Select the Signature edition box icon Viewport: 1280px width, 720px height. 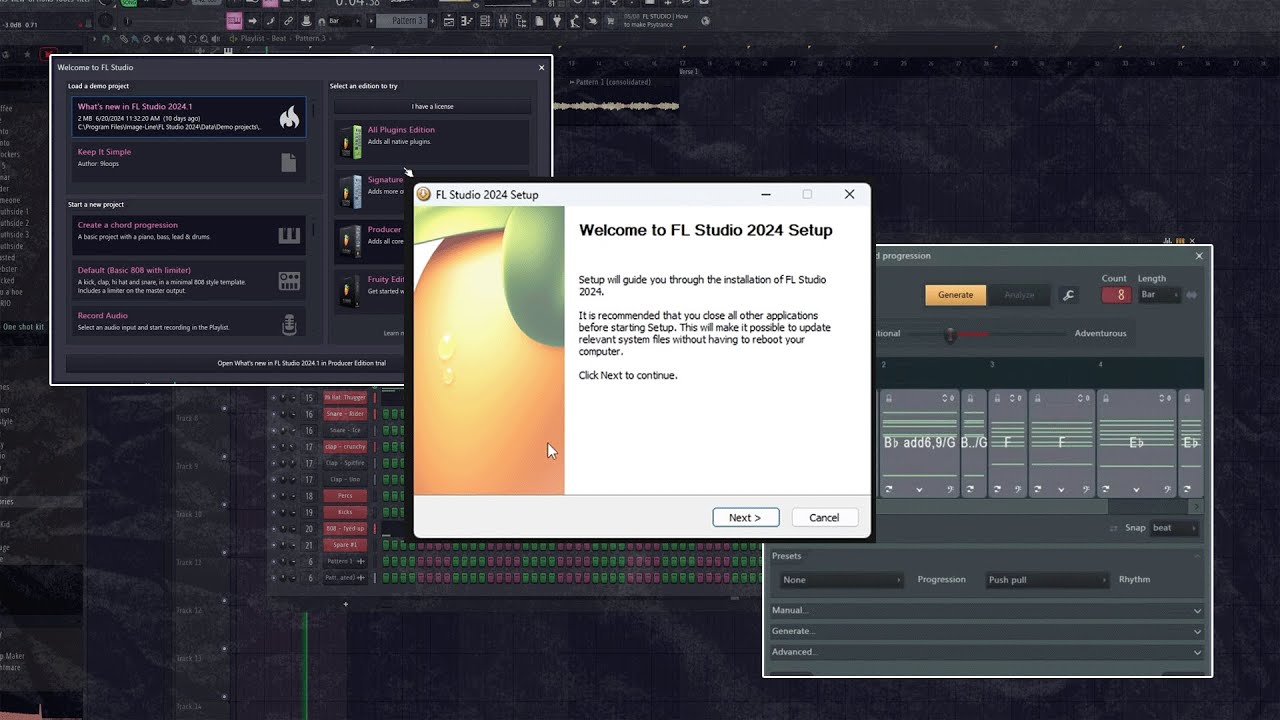349,192
